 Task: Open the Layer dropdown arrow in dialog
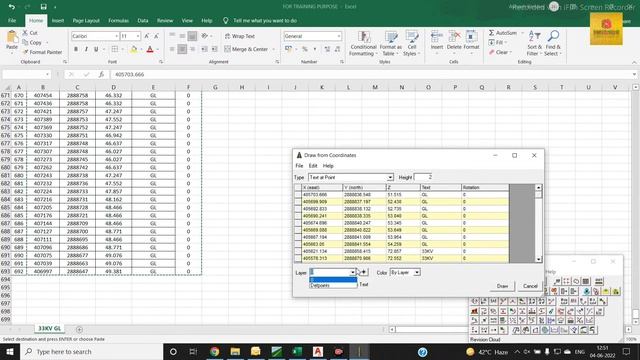click(x=353, y=272)
